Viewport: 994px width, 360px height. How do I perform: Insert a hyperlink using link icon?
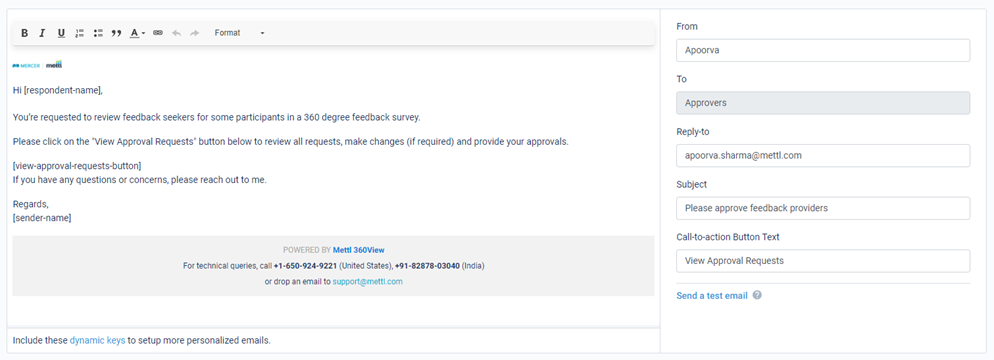(x=158, y=33)
